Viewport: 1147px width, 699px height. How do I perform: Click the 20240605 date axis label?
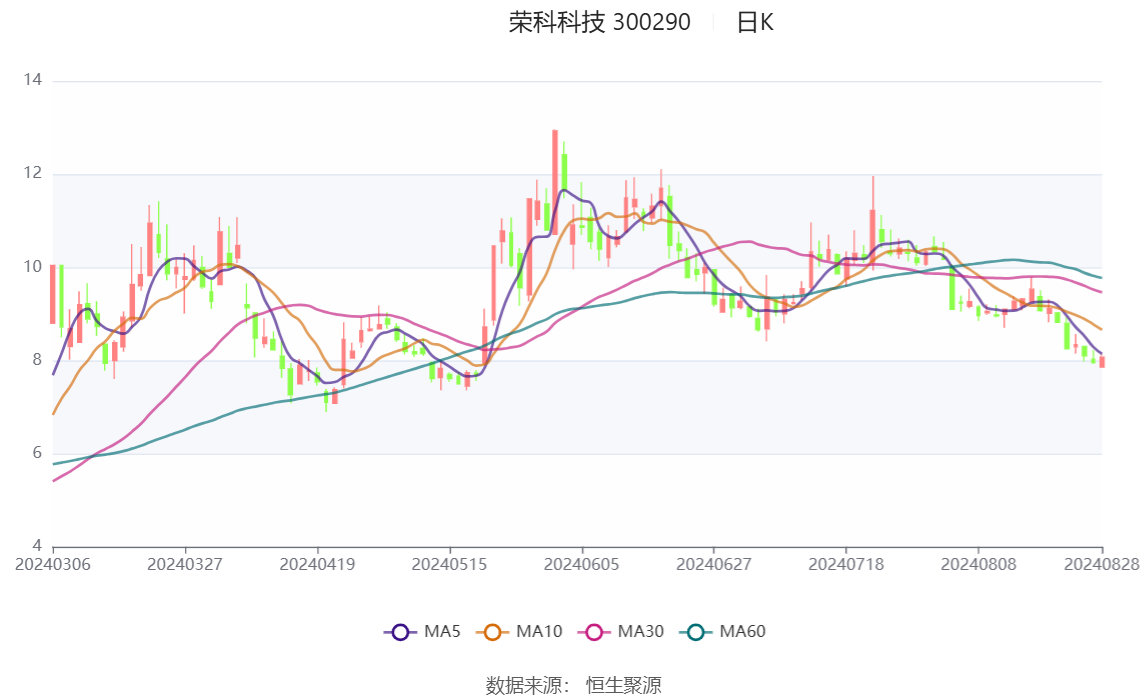pyautogui.click(x=582, y=564)
